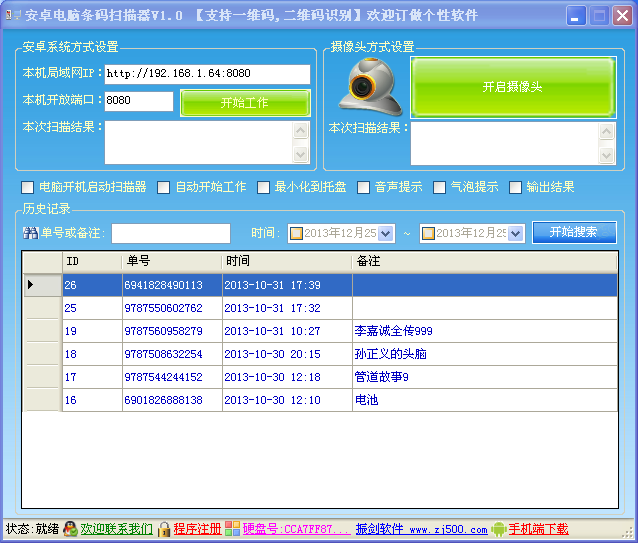Click the 开启摄像头 button
Viewport: 638px width, 543px height.
(513, 87)
